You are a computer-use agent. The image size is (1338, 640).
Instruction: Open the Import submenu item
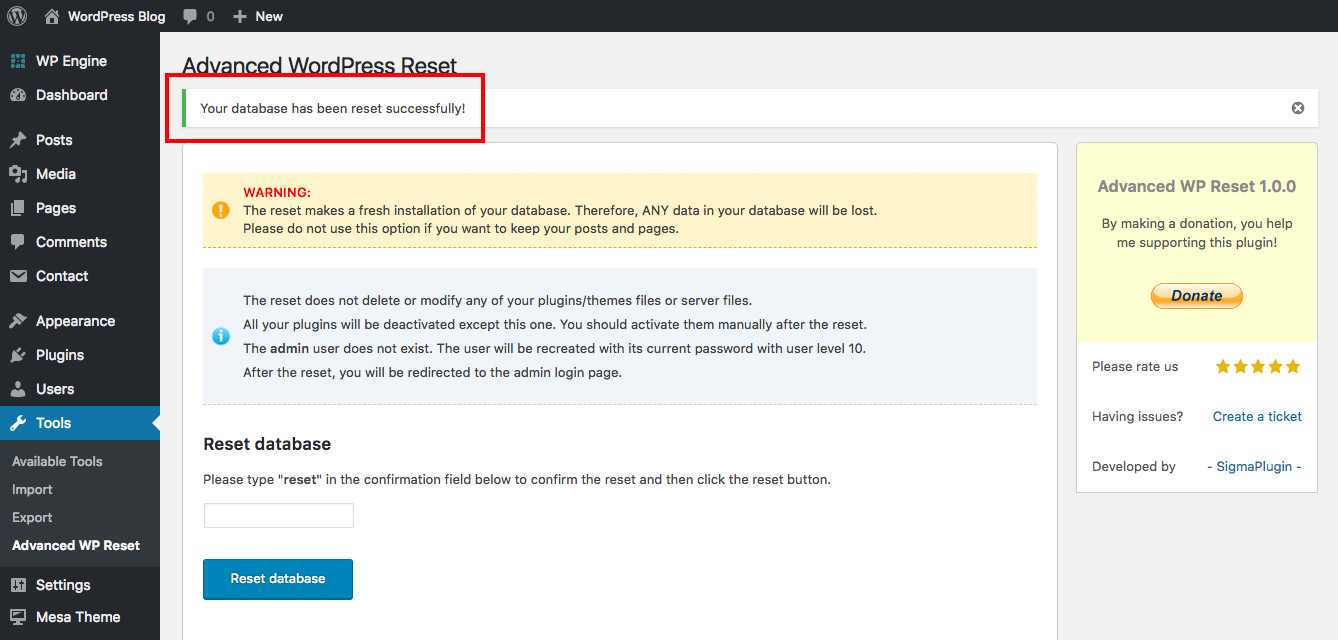(32, 489)
